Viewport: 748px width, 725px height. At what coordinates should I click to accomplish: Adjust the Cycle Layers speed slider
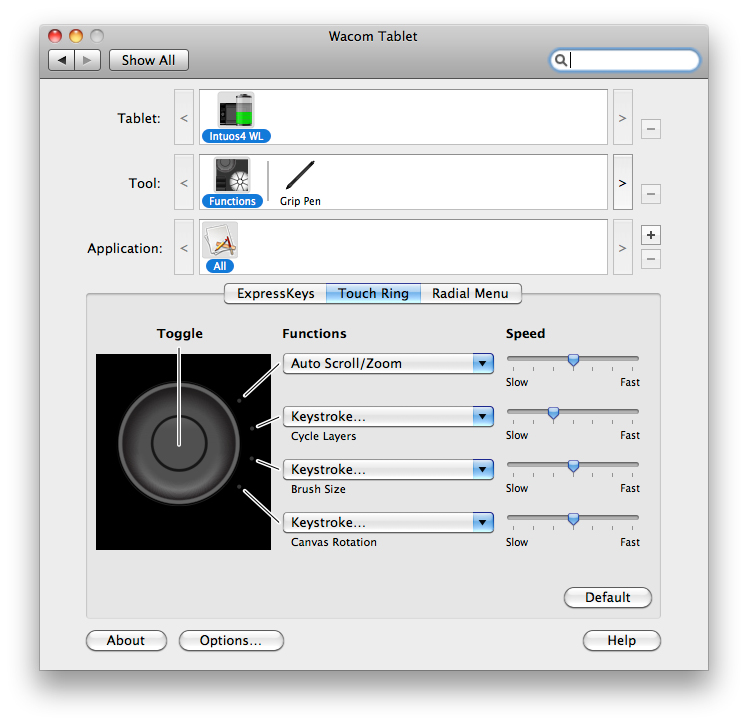553,413
